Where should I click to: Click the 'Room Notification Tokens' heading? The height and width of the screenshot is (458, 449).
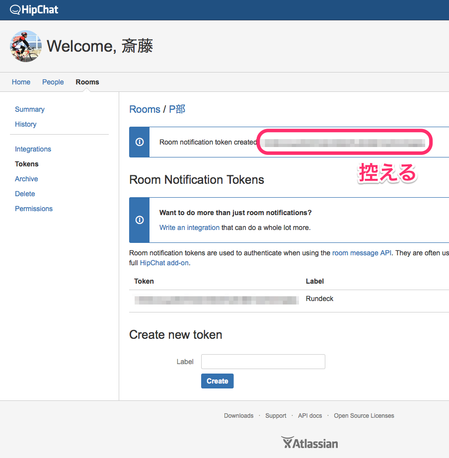pos(197,180)
